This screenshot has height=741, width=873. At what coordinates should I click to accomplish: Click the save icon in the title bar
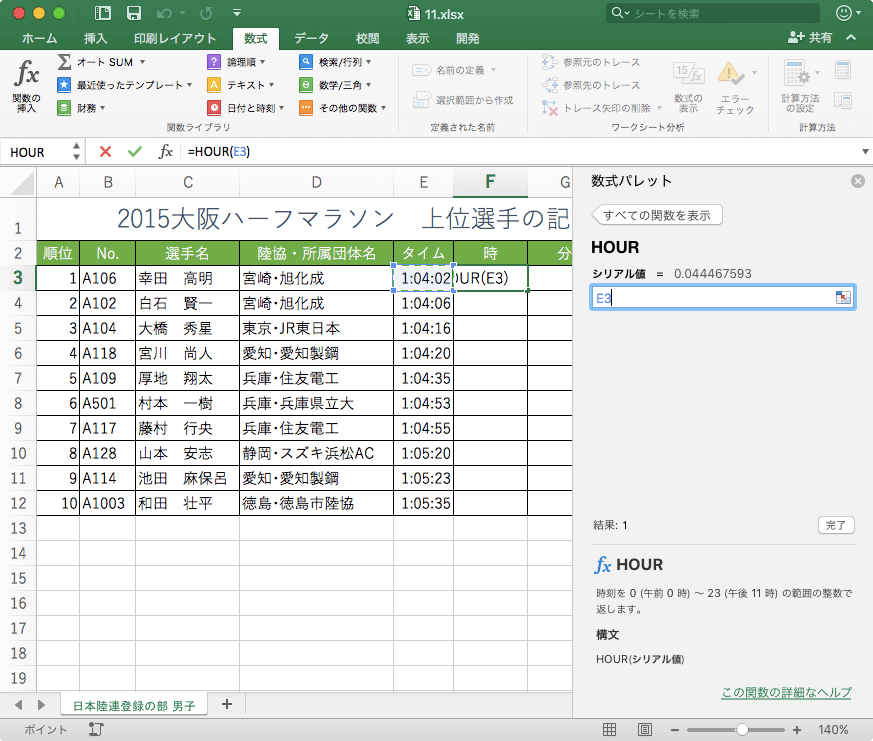(133, 13)
